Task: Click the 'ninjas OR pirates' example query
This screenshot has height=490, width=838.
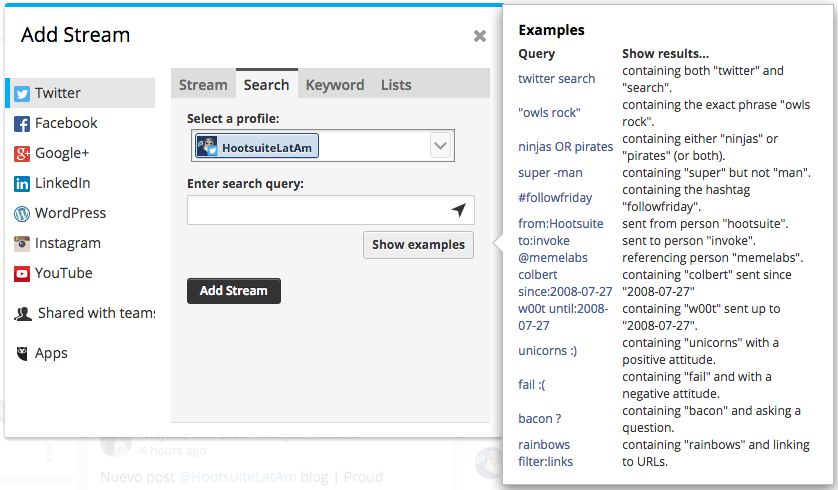Action: 565,146
